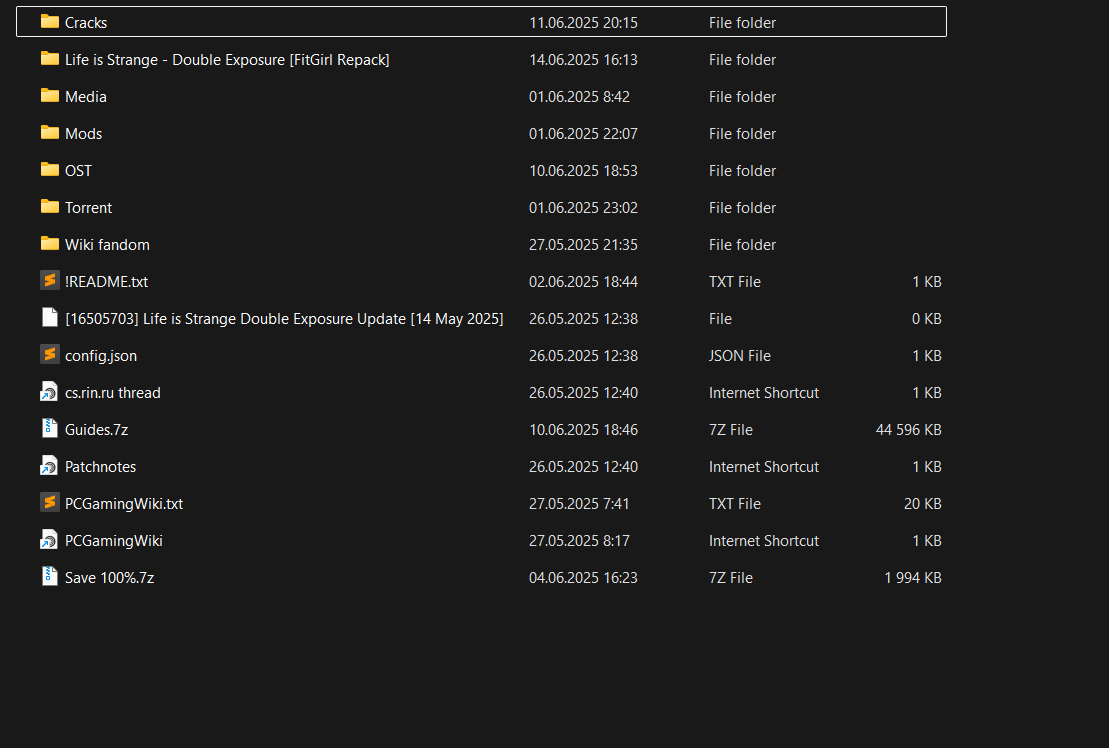Select the date '10.06.2025 18:53'

click(583, 171)
